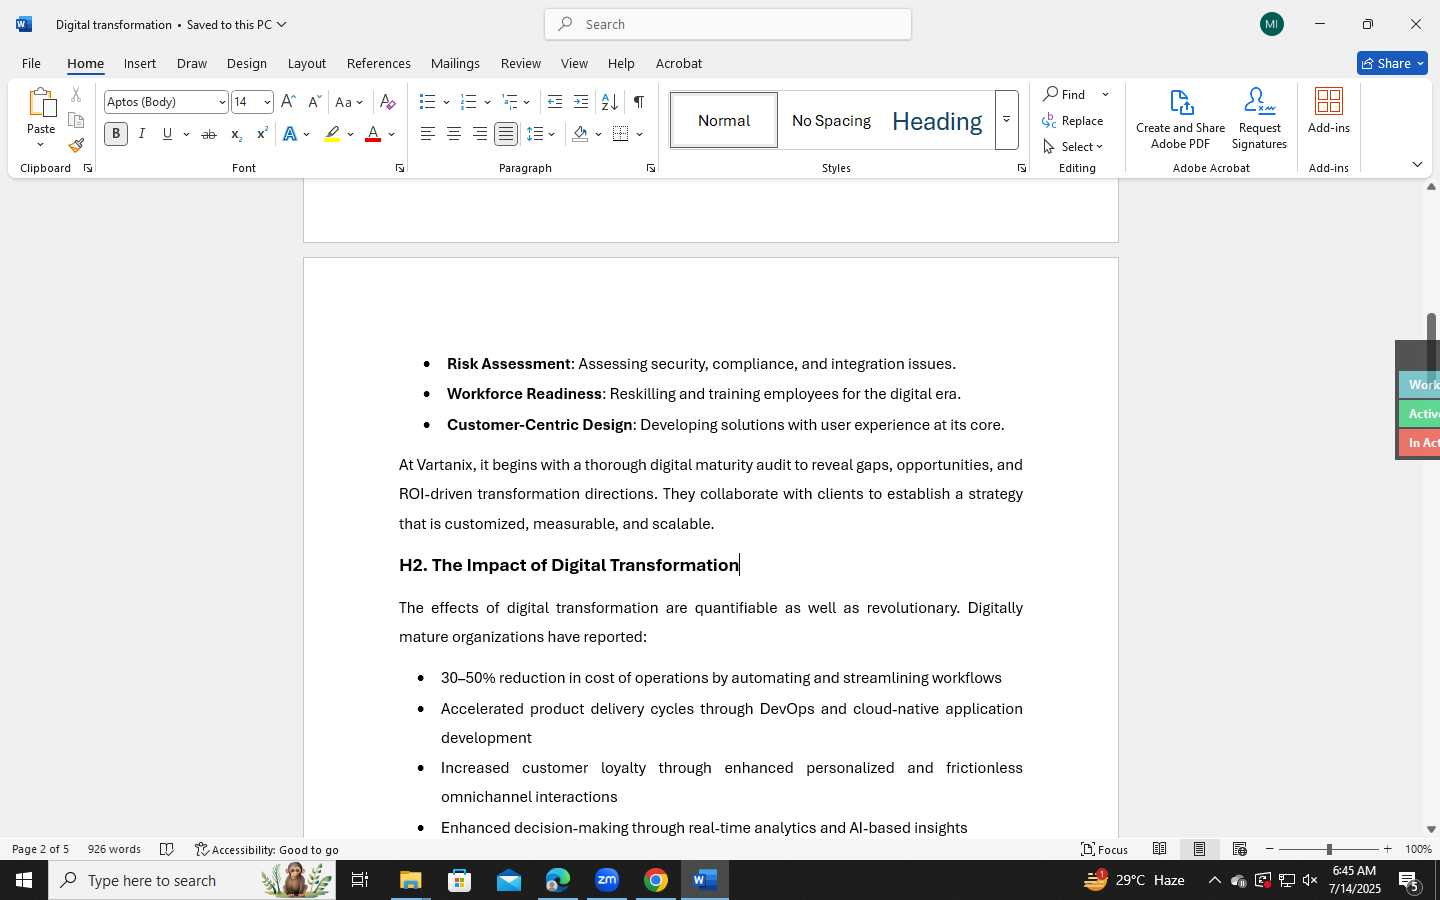Click the Format Painter brush icon

76,145
